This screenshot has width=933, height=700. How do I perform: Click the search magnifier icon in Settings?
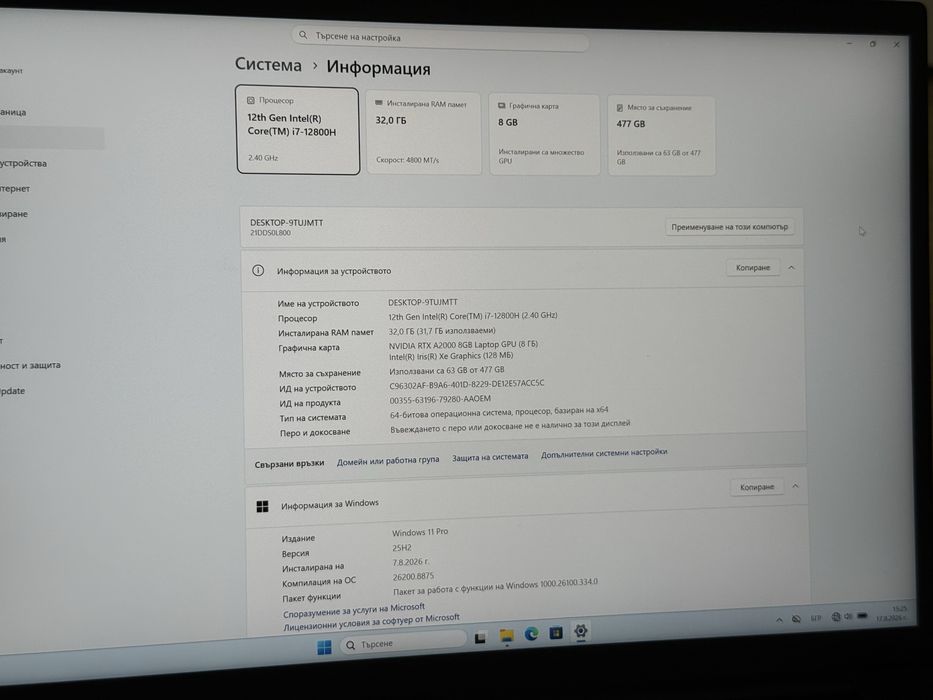click(x=303, y=35)
